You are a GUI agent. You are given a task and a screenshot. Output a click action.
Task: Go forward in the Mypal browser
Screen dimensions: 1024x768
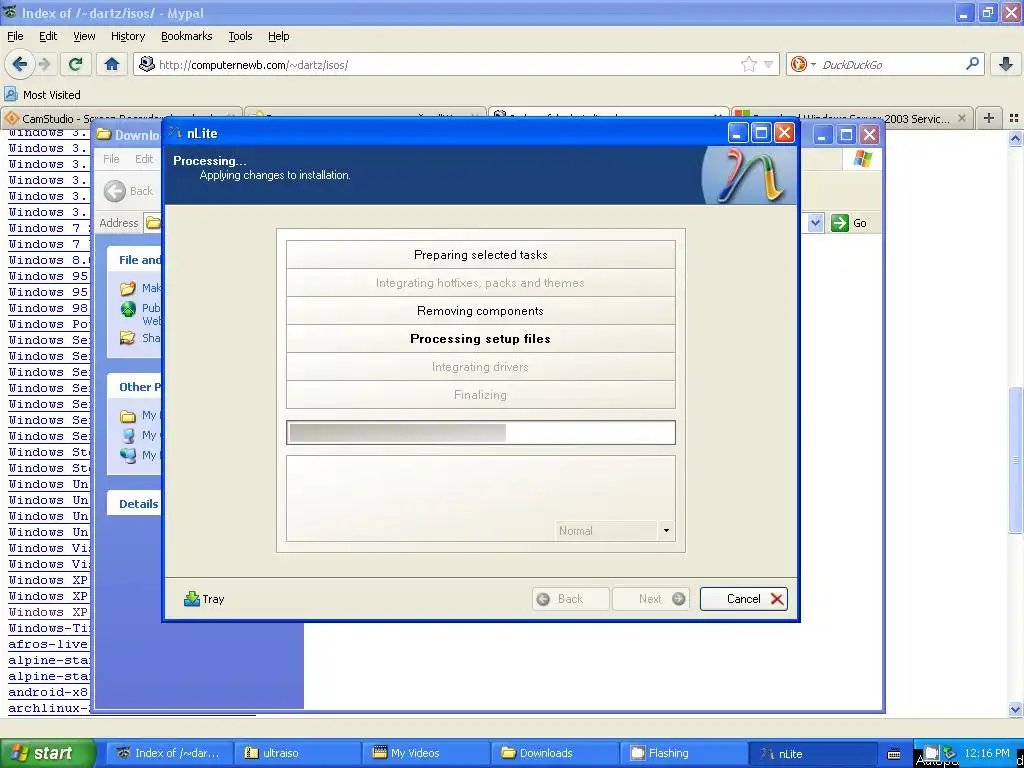(x=44, y=64)
